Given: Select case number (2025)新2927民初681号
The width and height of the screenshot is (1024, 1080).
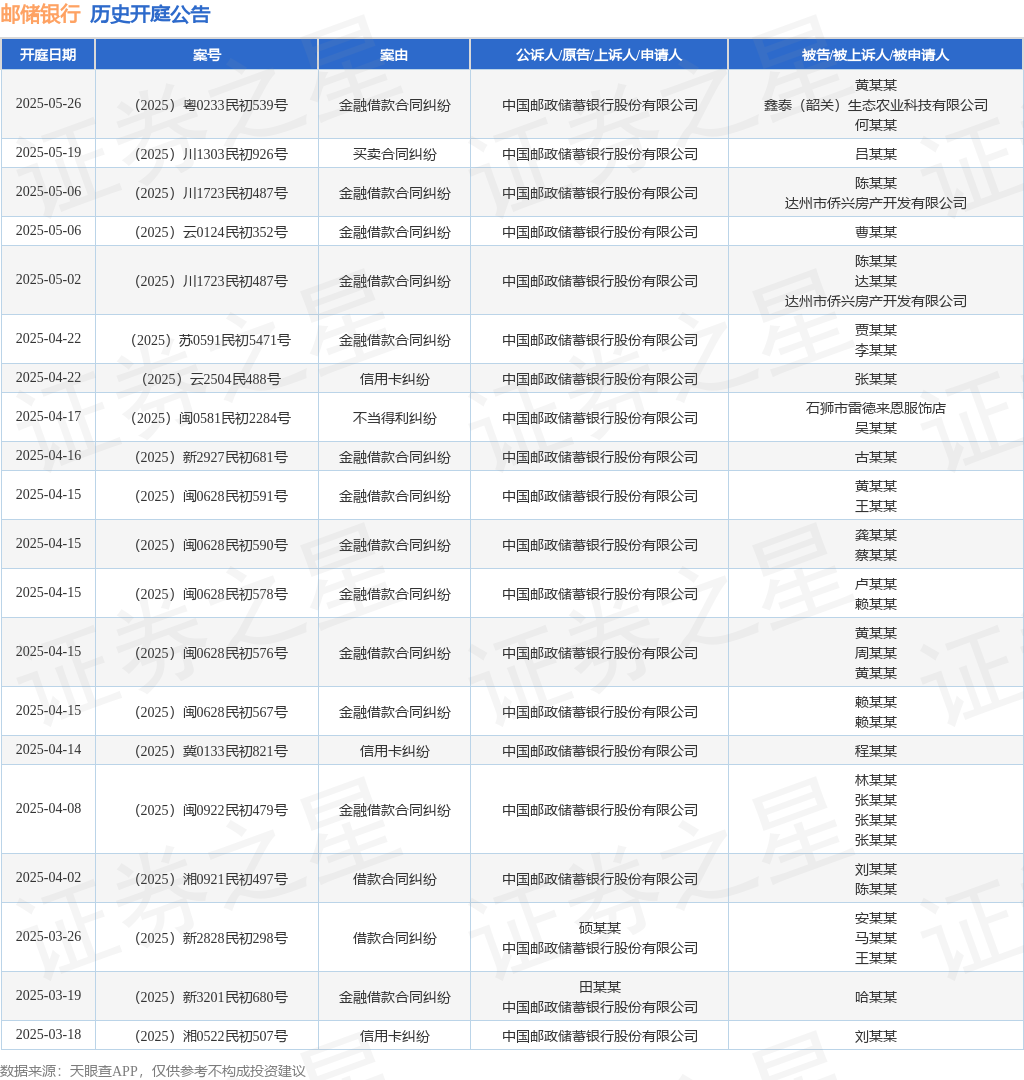Looking at the screenshot, I should click(x=210, y=457).
